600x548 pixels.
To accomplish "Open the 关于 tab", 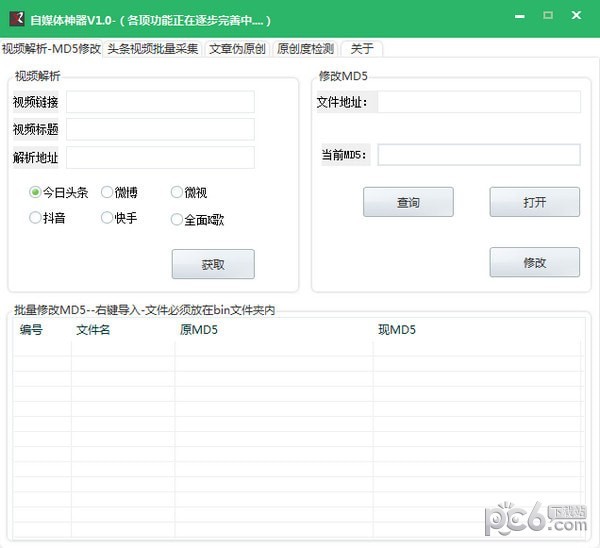I will point(362,49).
